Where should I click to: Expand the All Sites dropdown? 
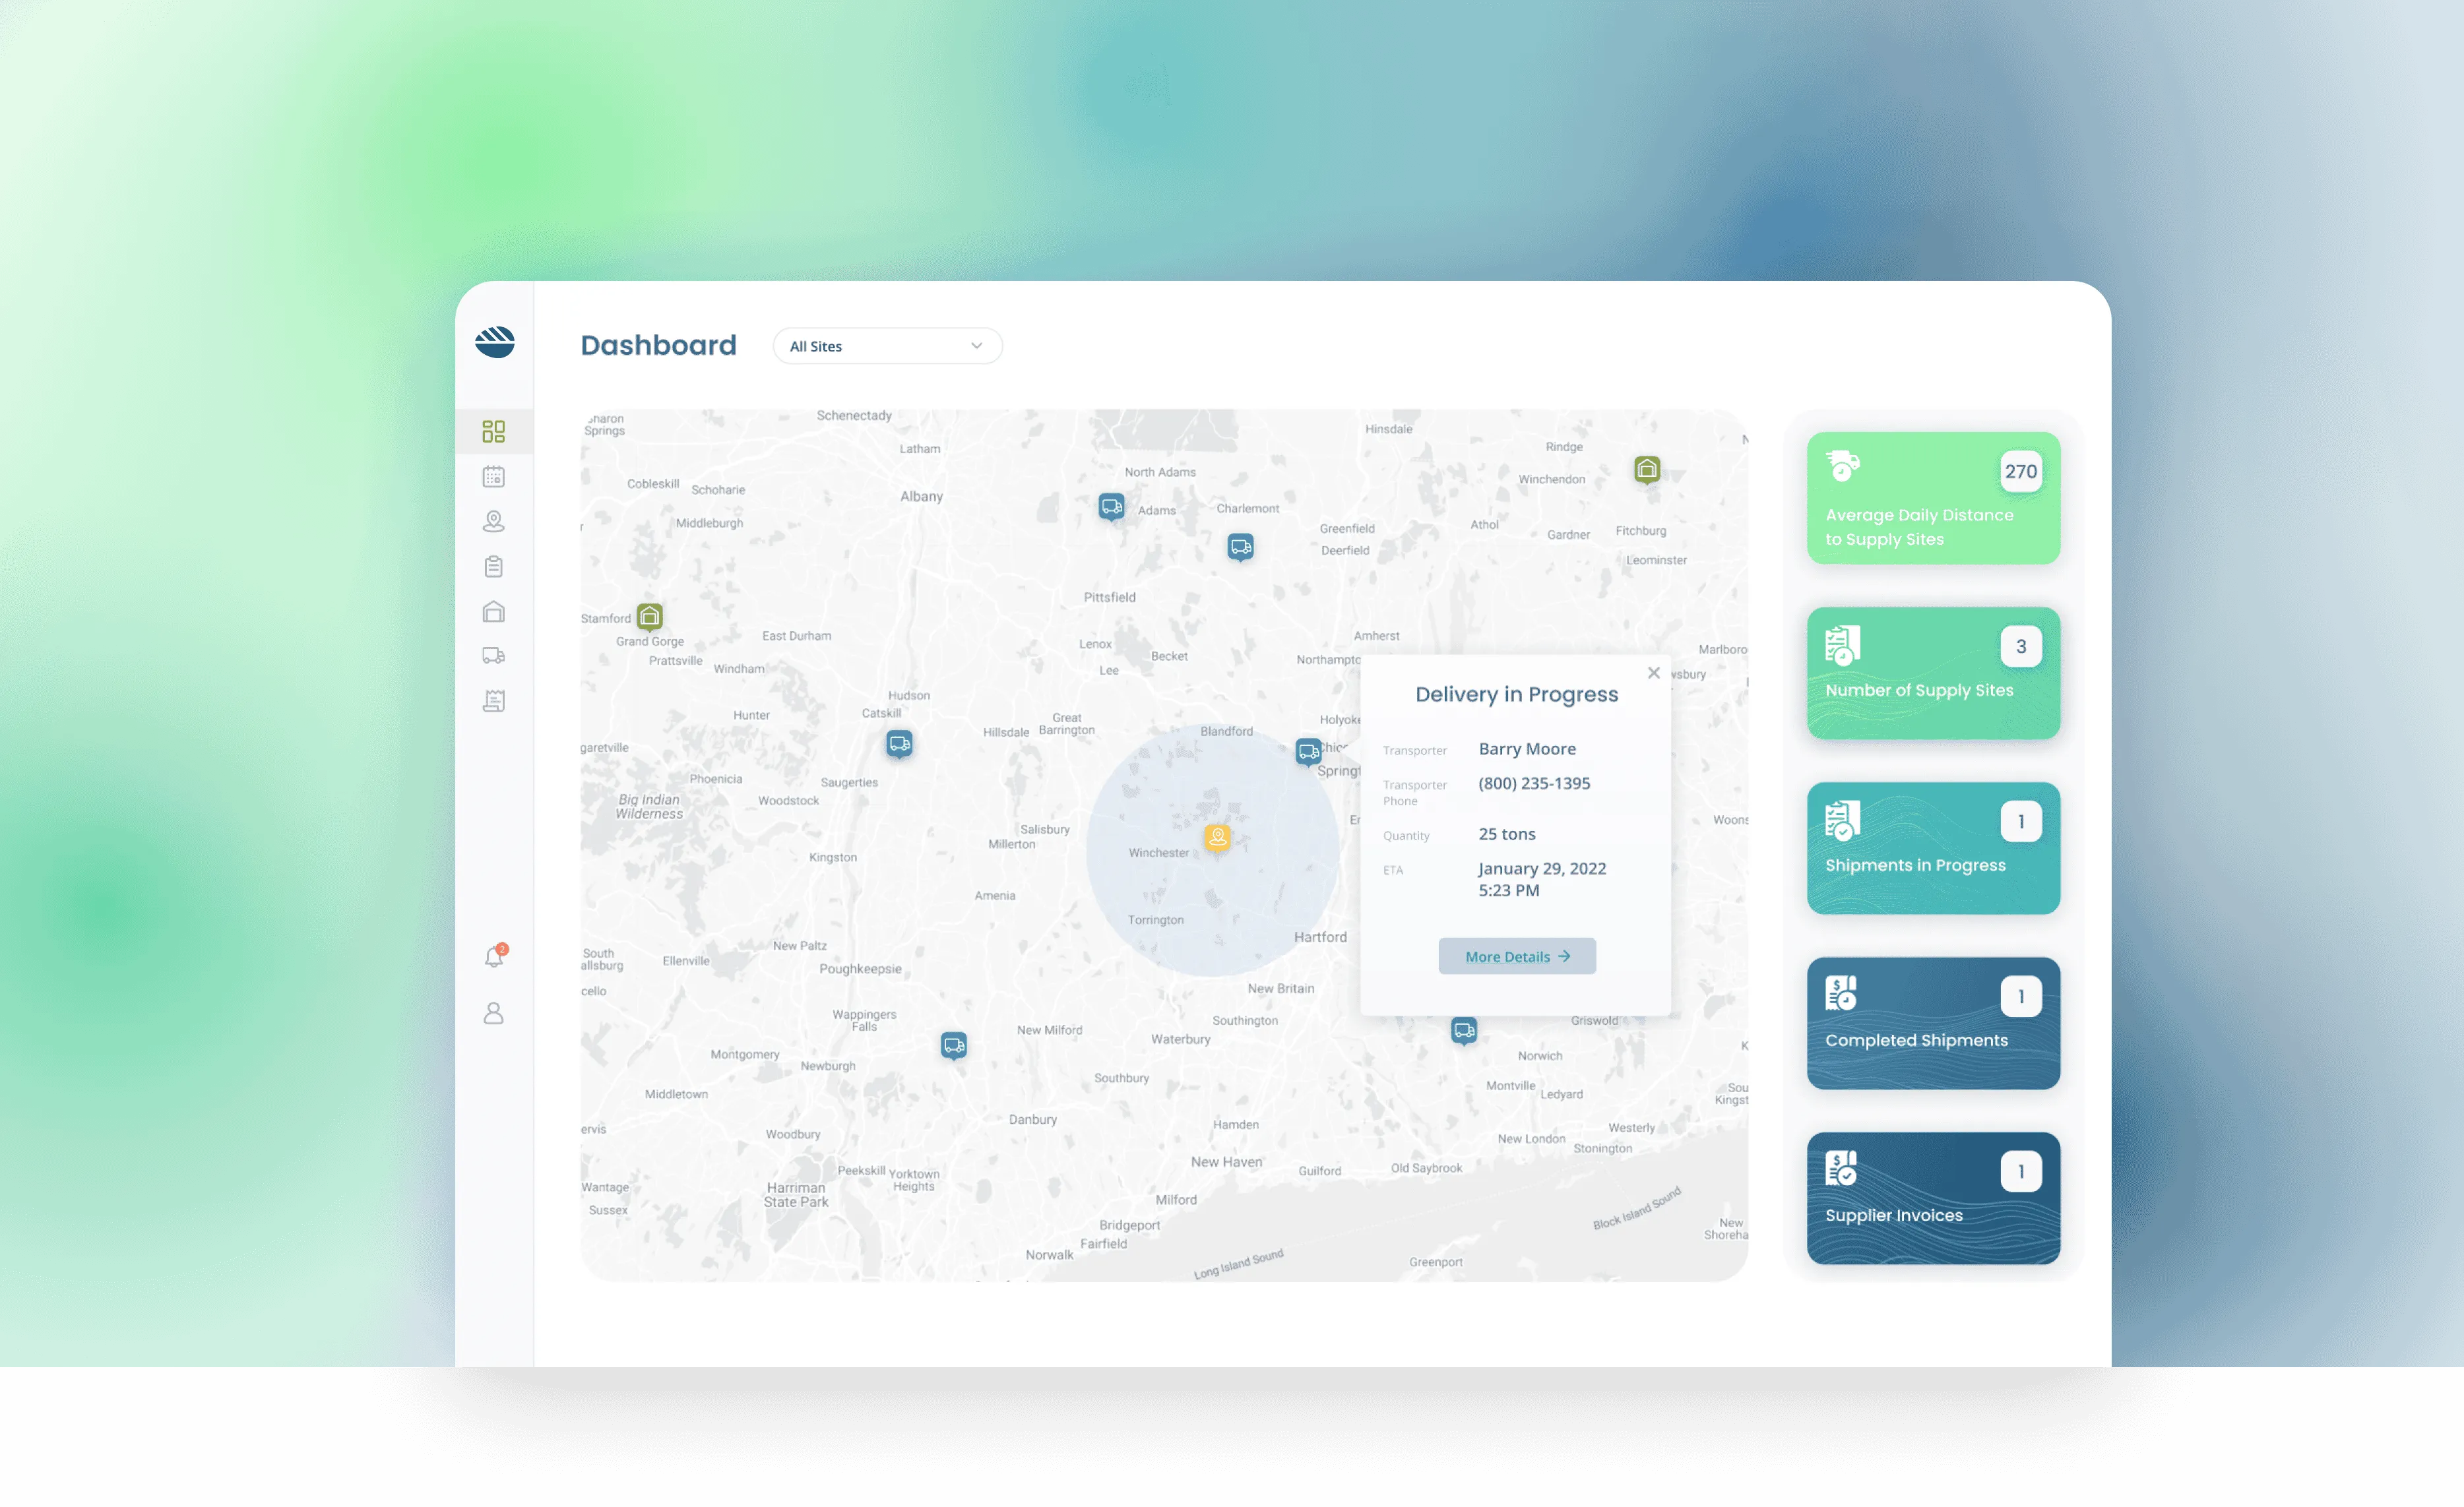tap(887, 346)
